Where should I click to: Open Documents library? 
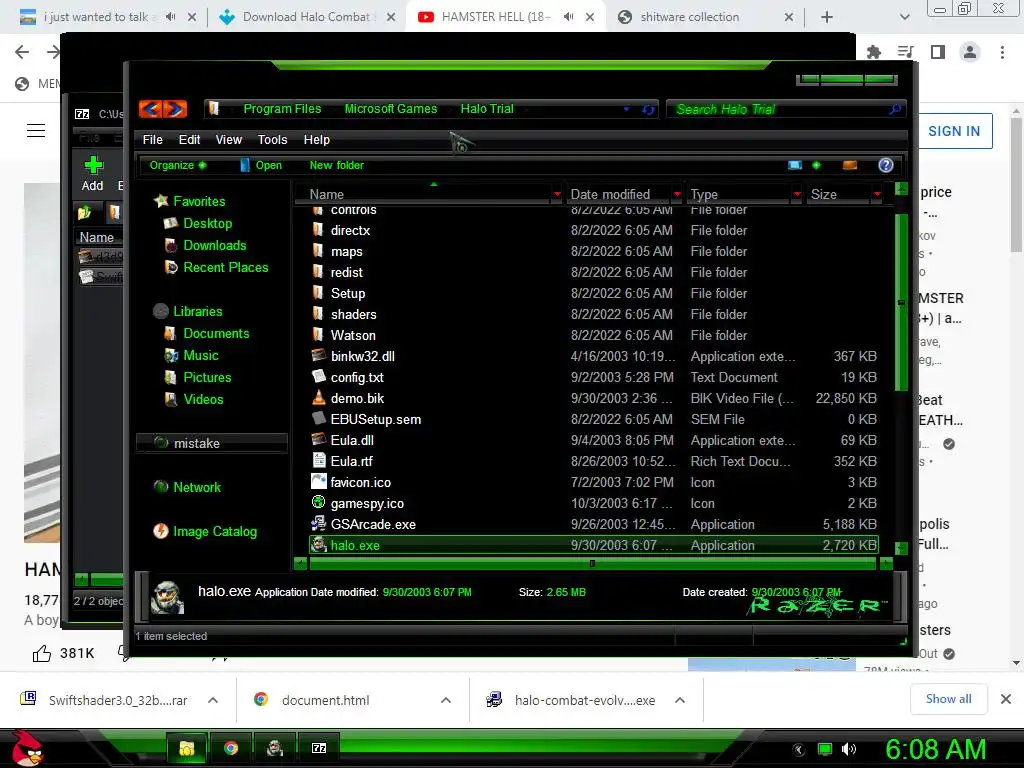click(x=216, y=334)
